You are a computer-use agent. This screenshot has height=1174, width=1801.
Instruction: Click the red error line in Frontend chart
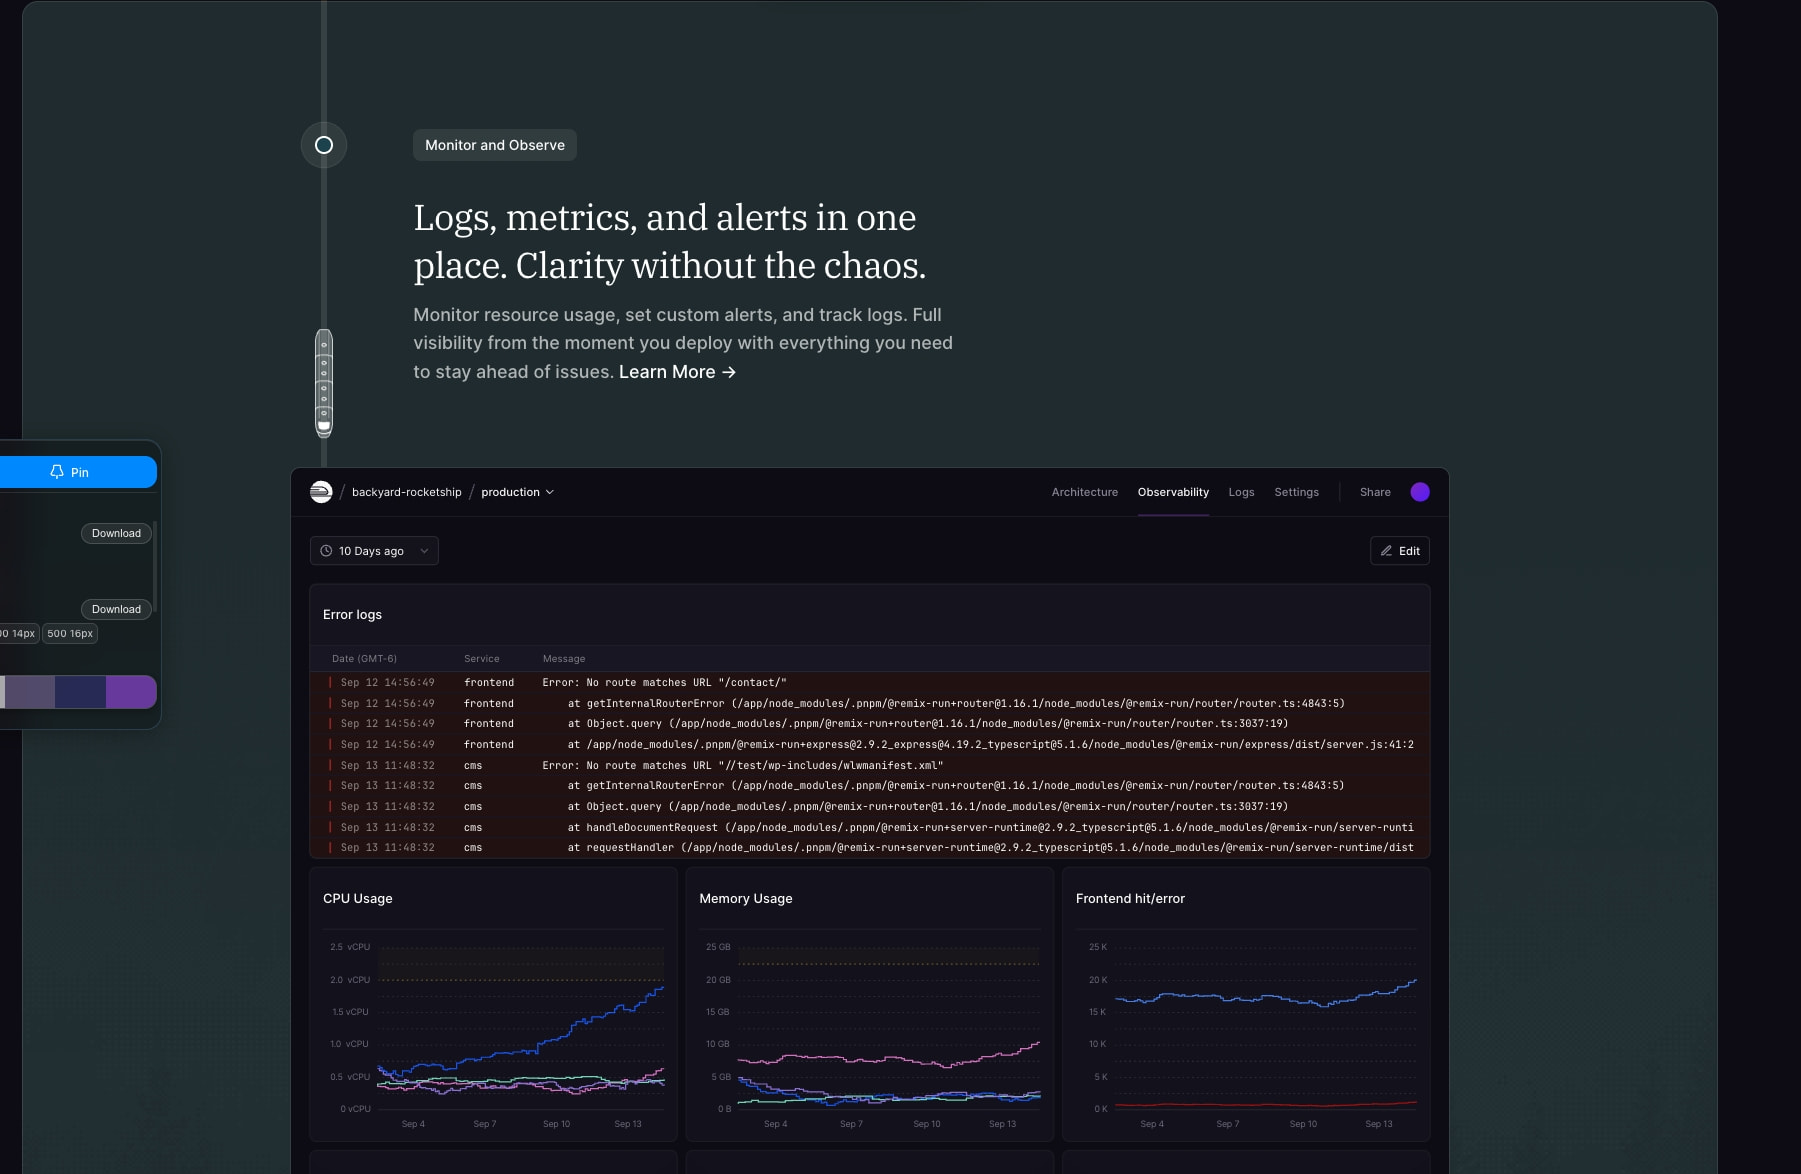(x=1265, y=1105)
